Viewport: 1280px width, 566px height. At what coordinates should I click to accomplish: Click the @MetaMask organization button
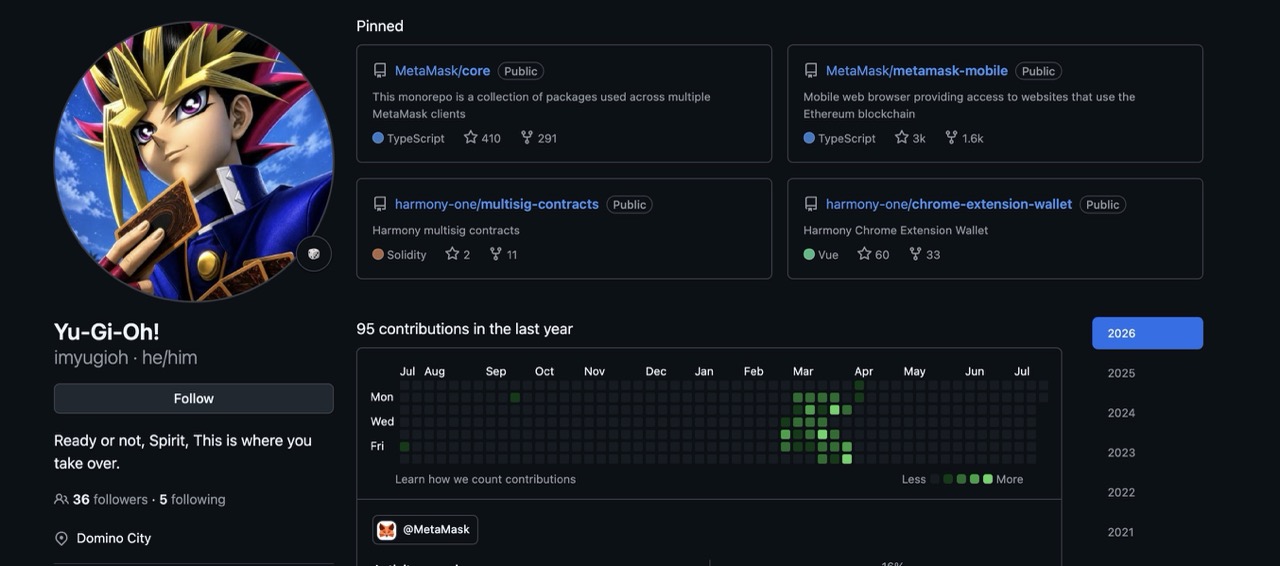coord(425,530)
